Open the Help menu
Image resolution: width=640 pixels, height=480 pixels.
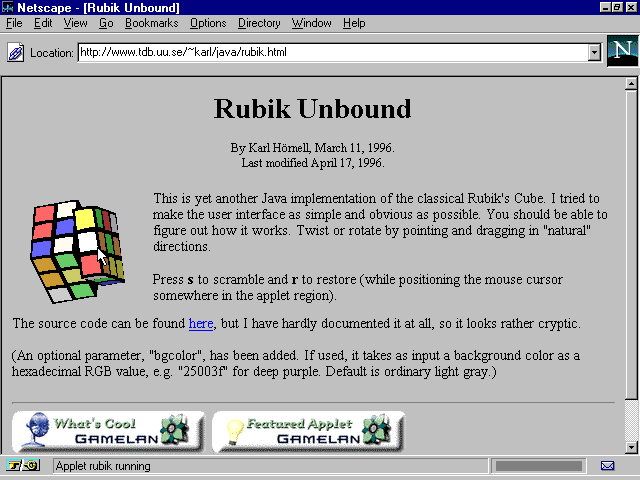[354, 23]
